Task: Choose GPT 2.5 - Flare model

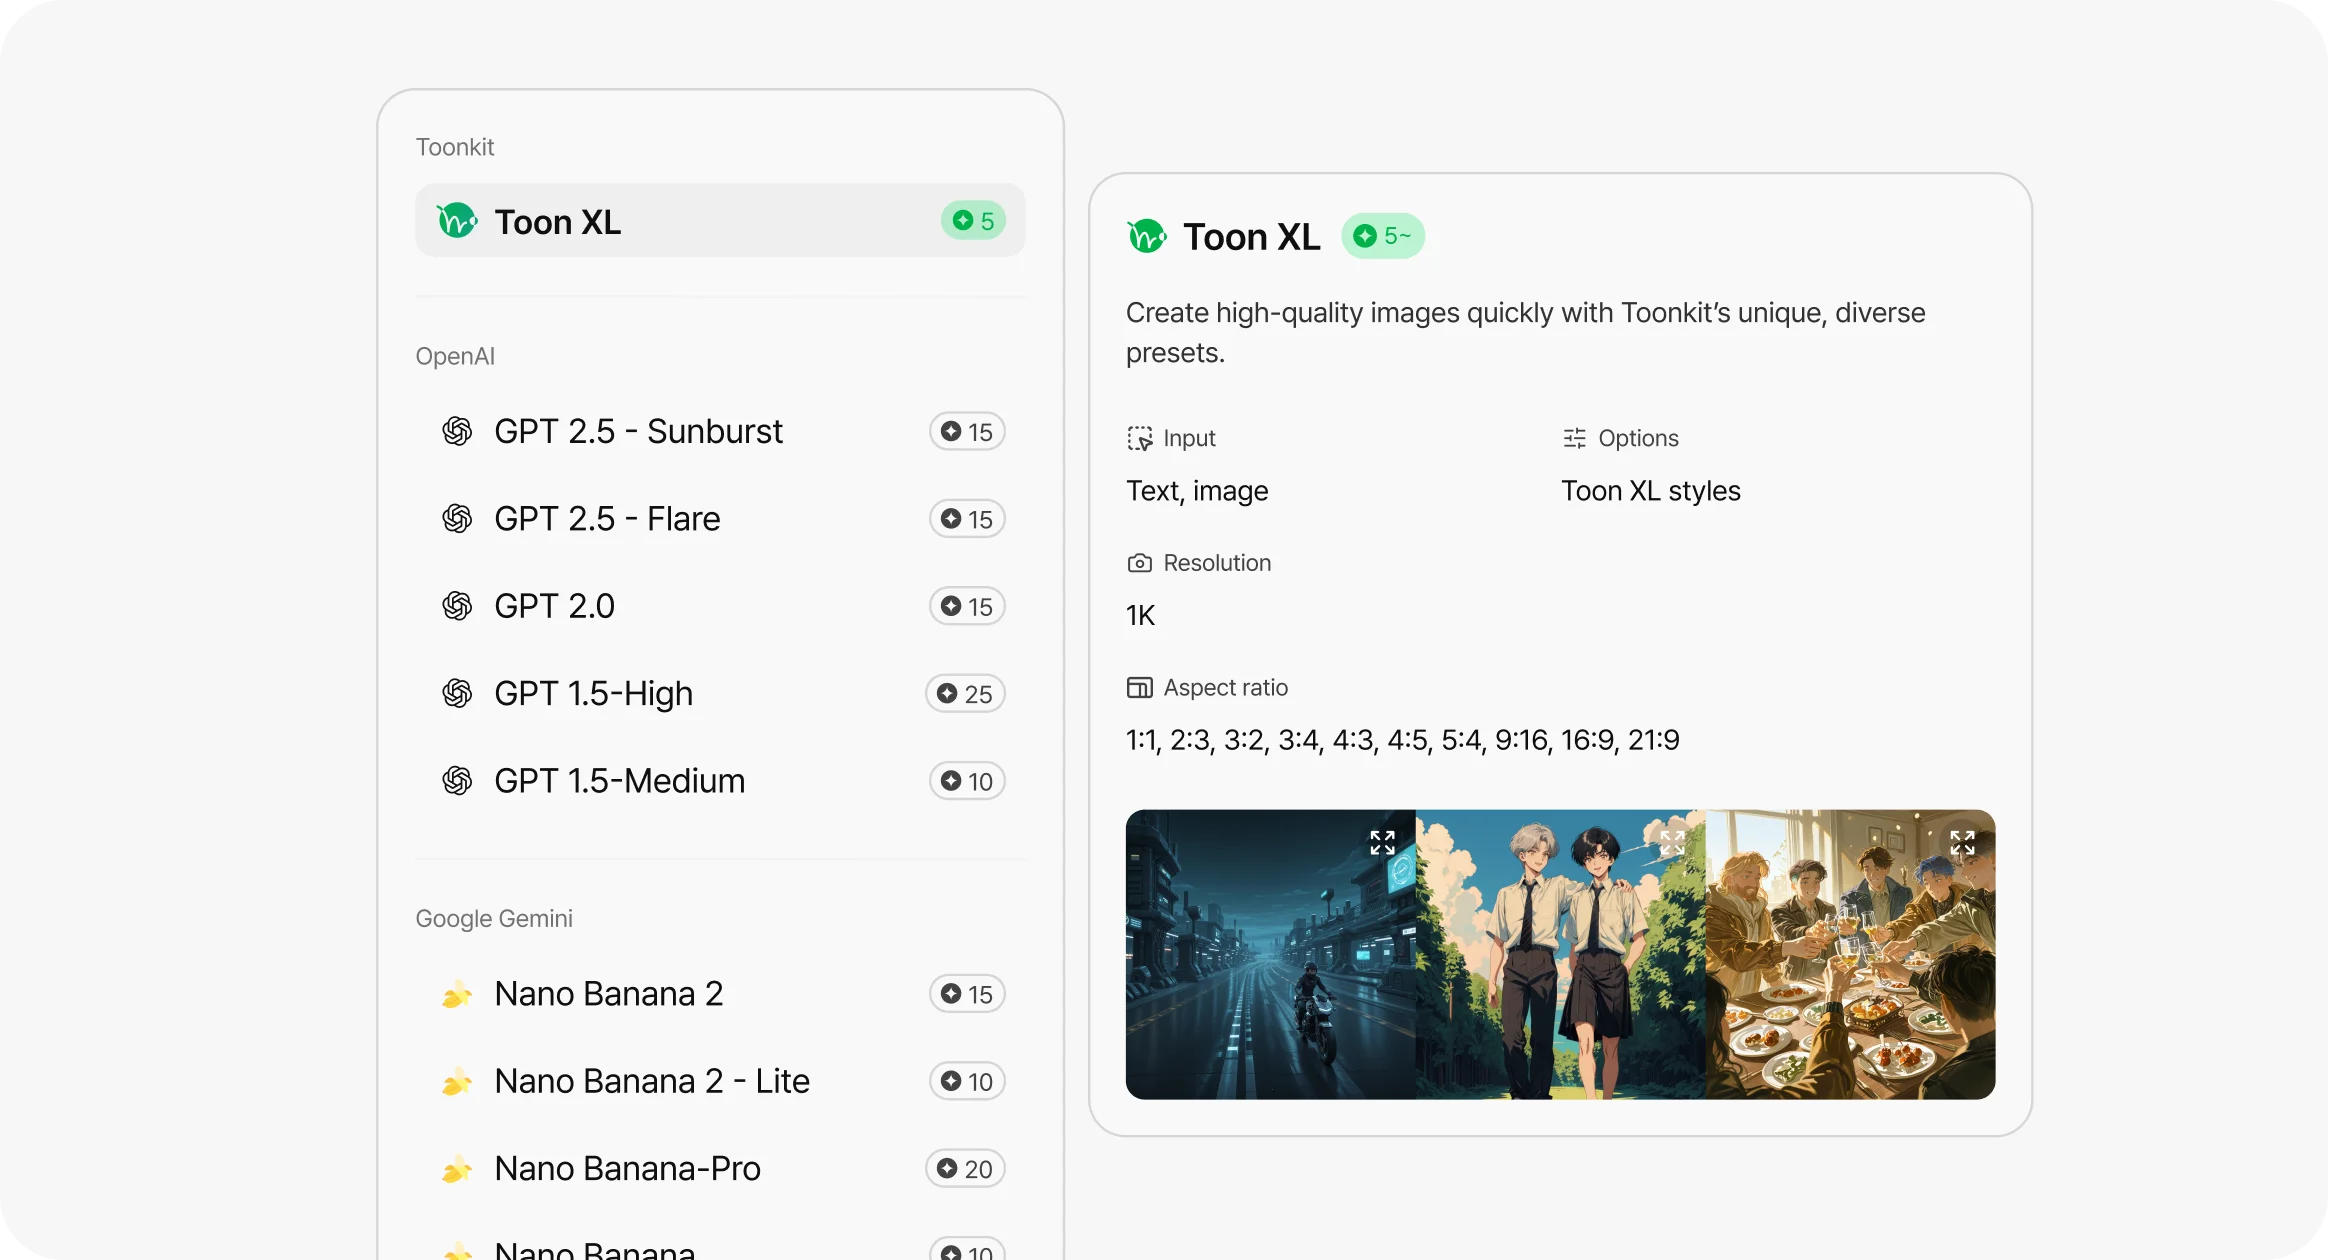Action: click(x=720, y=519)
